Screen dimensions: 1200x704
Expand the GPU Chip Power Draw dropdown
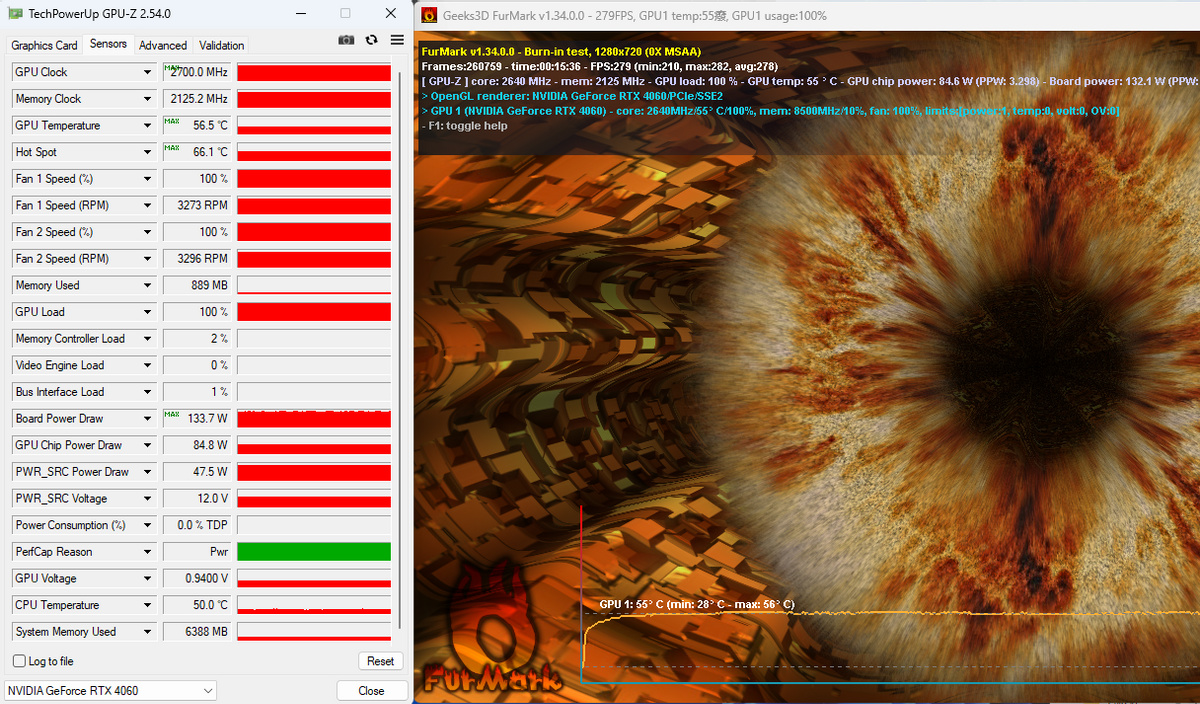tap(148, 445)
